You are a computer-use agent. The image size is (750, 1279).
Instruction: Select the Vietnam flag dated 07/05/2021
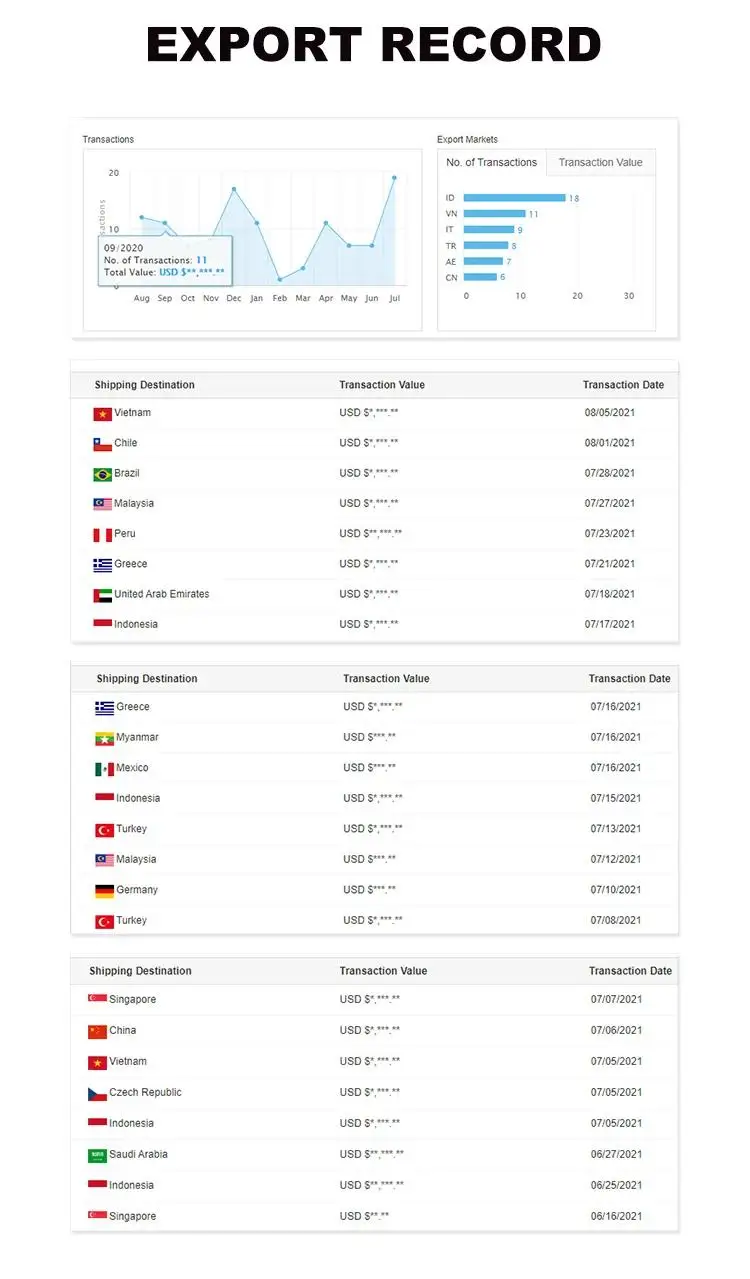coord(97,1062)
